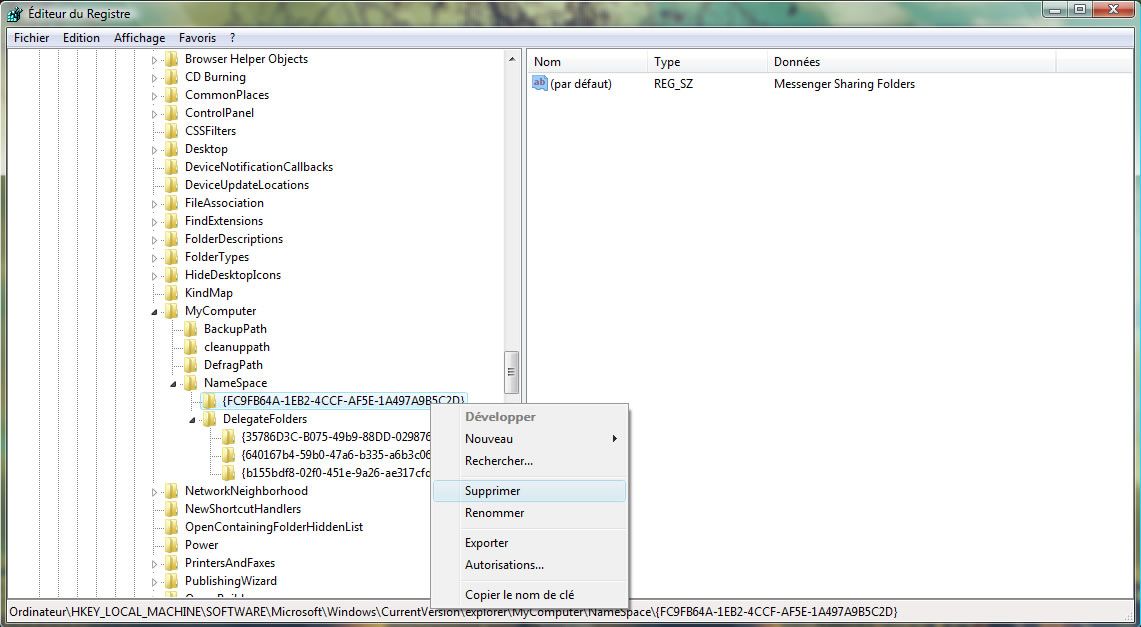Click the FileAssociation folder icon
This screenshot has height=627, width=1141.
pyautogui.click(x=172, y=203)
